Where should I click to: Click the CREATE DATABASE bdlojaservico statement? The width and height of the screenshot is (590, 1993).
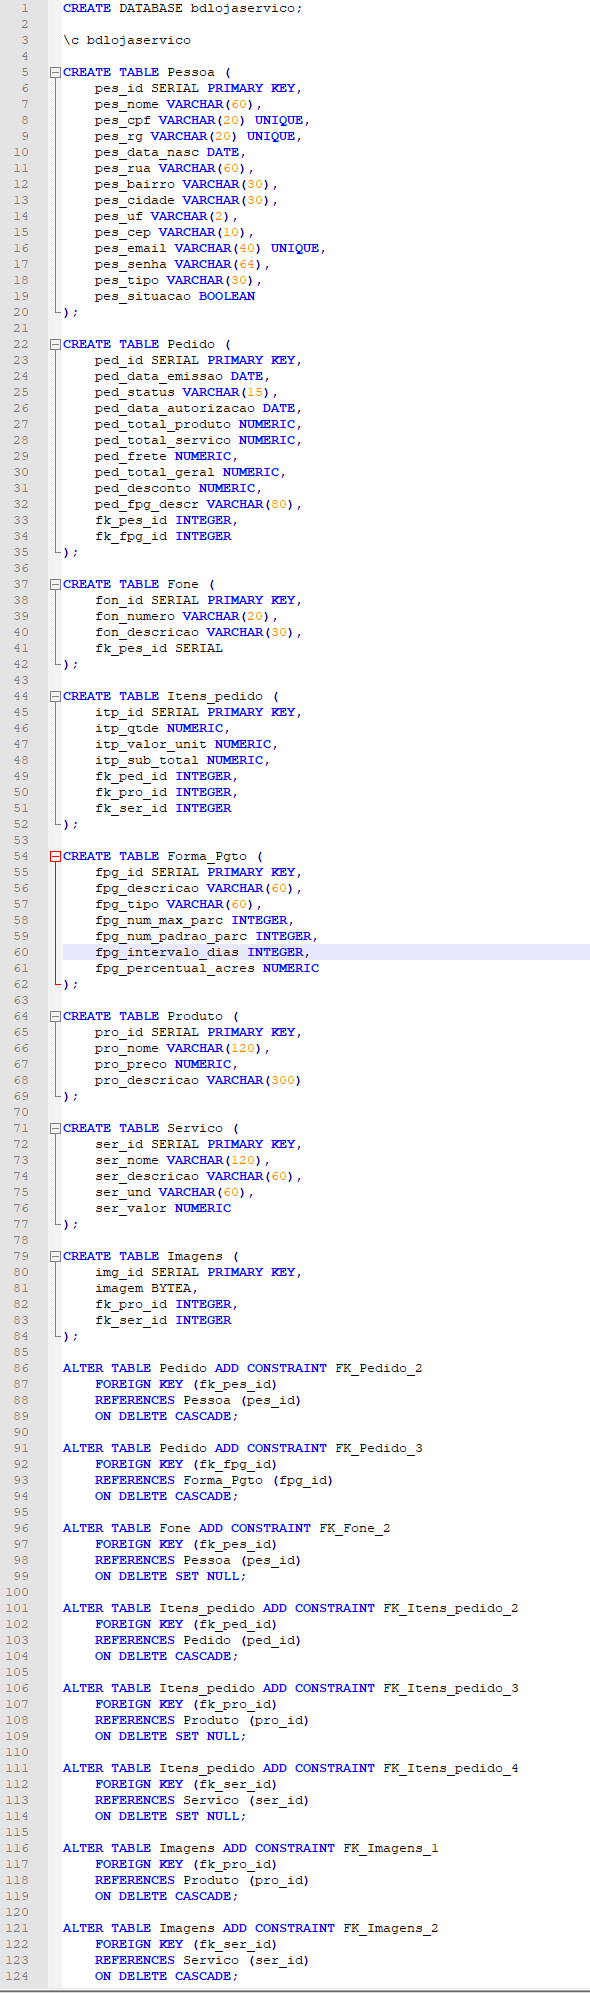[x=182, y=8]
